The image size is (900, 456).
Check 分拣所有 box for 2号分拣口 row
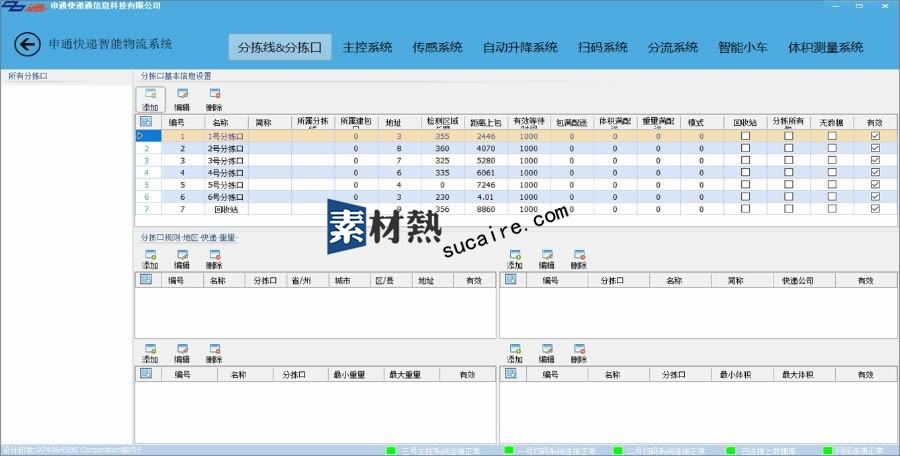click(788, 148)
